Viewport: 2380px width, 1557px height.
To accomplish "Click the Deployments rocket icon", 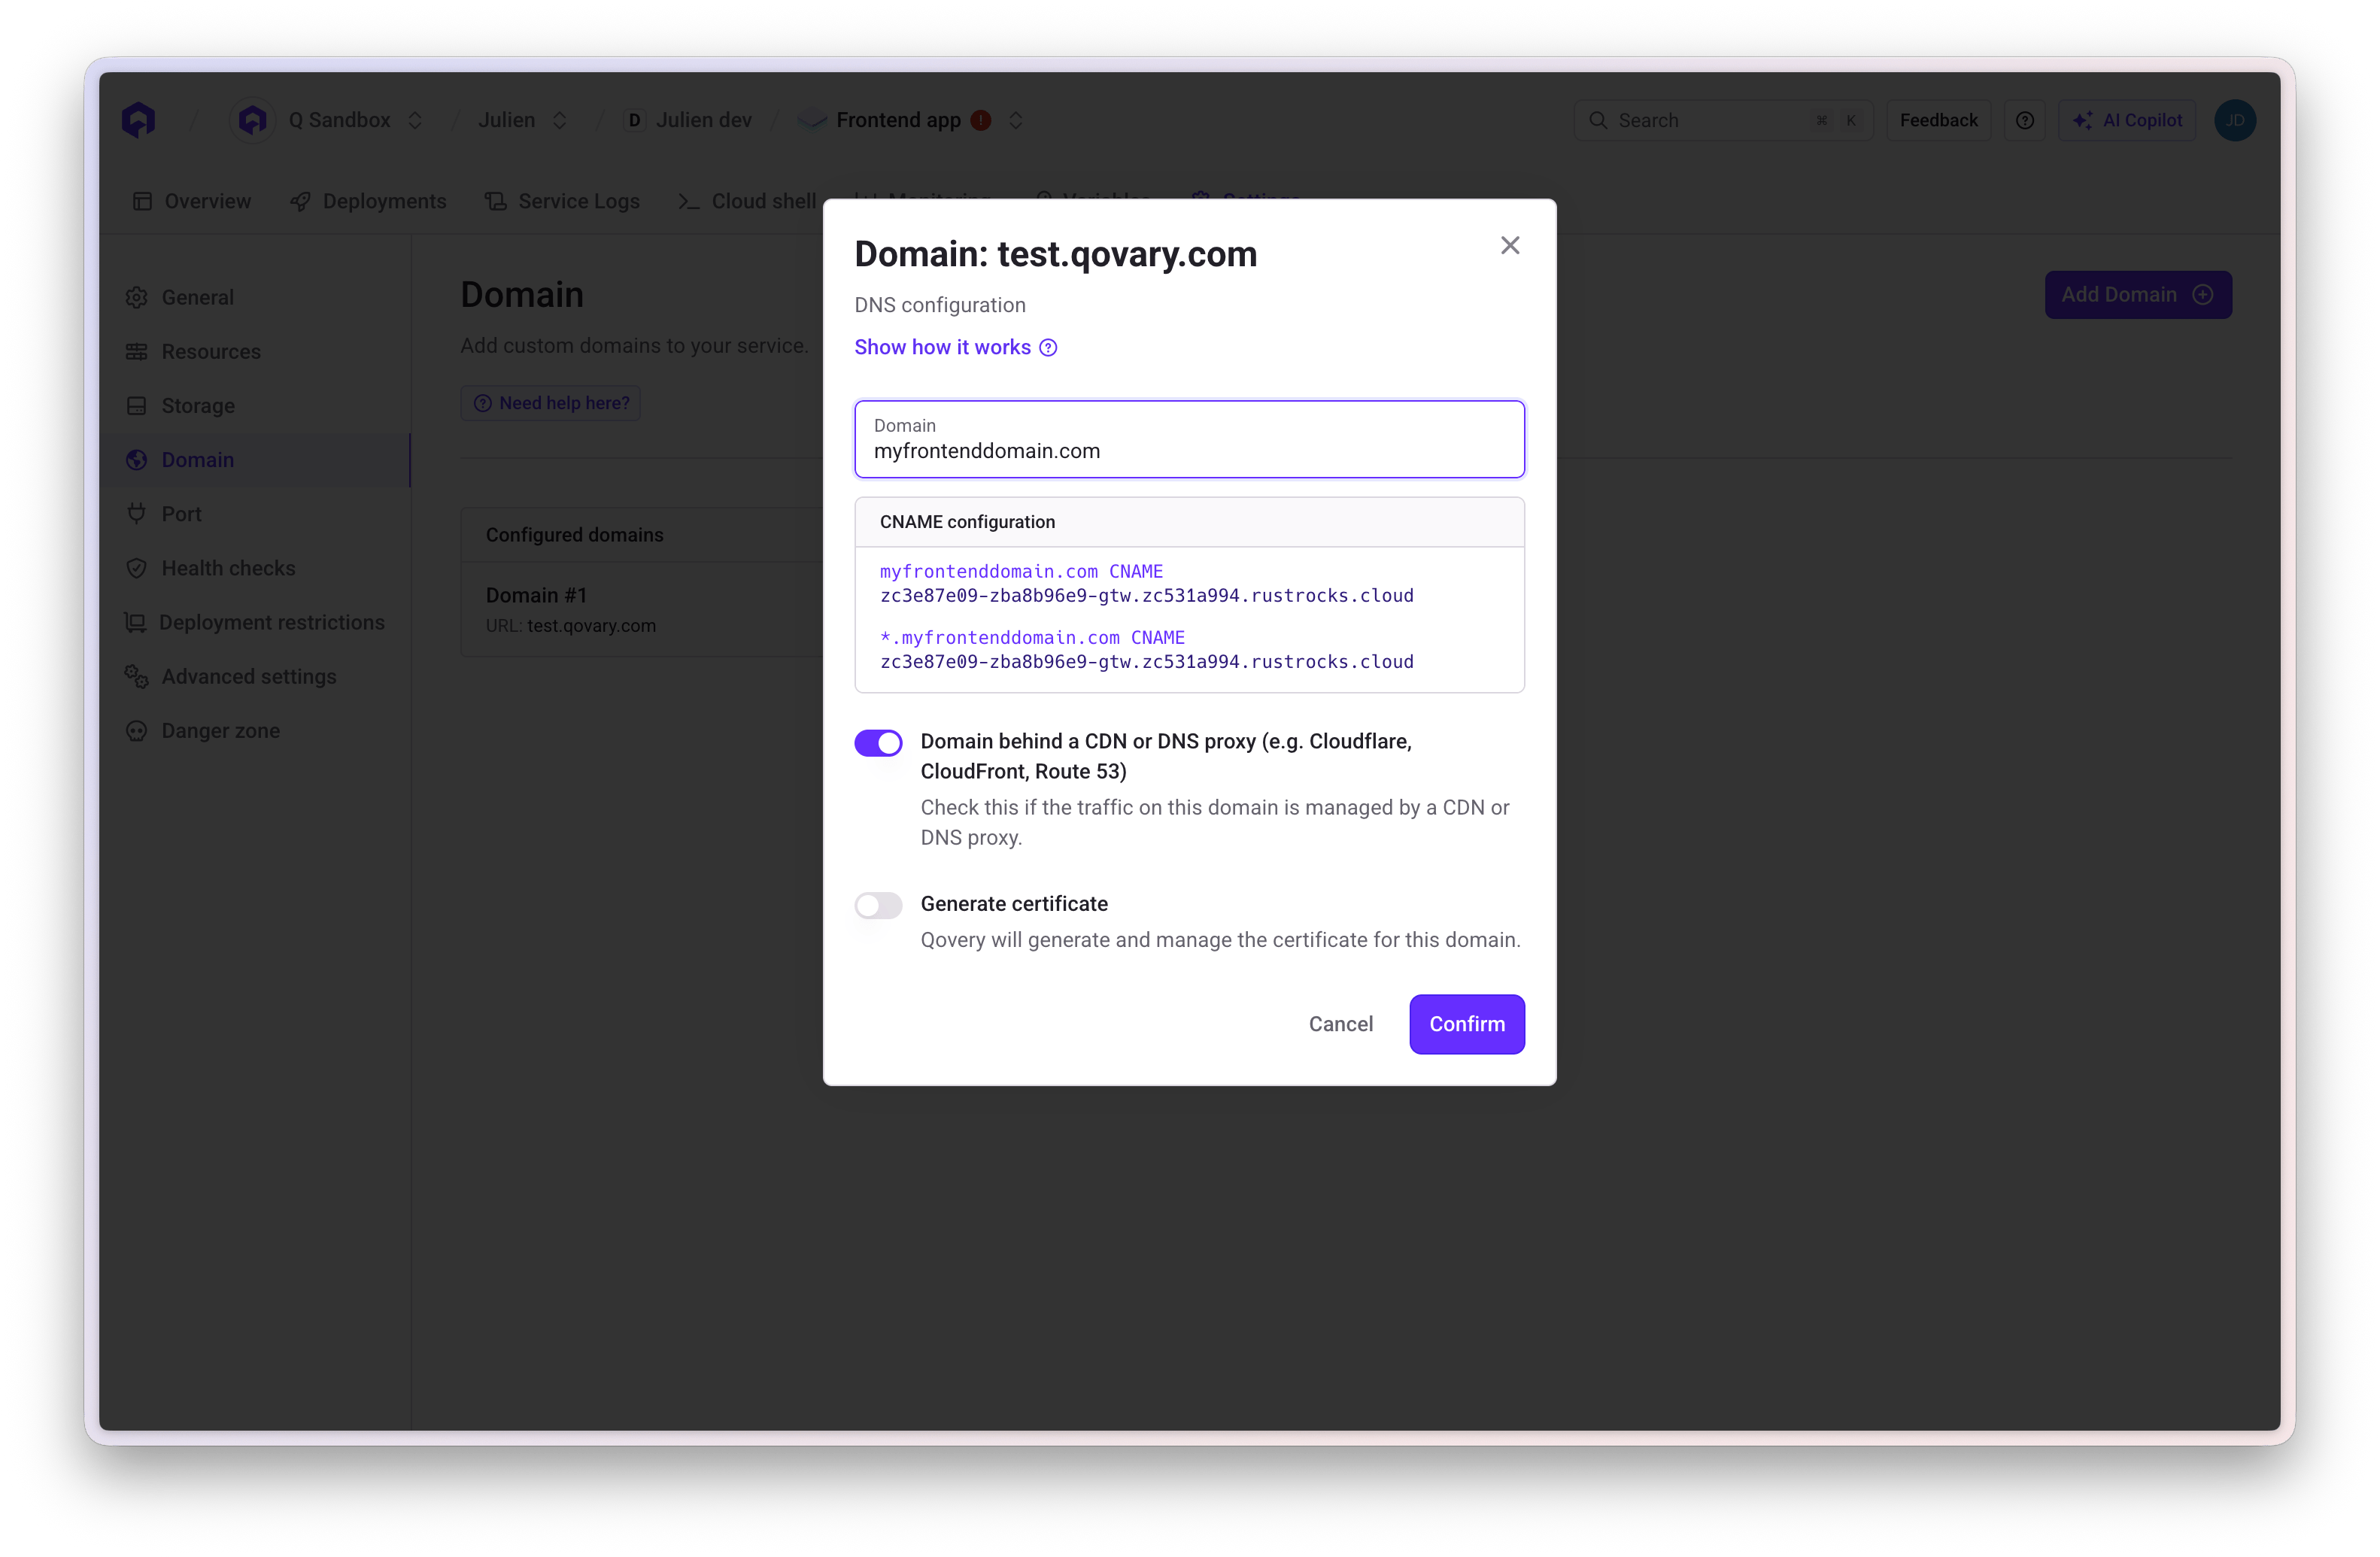I will click(x=300, y=201).
